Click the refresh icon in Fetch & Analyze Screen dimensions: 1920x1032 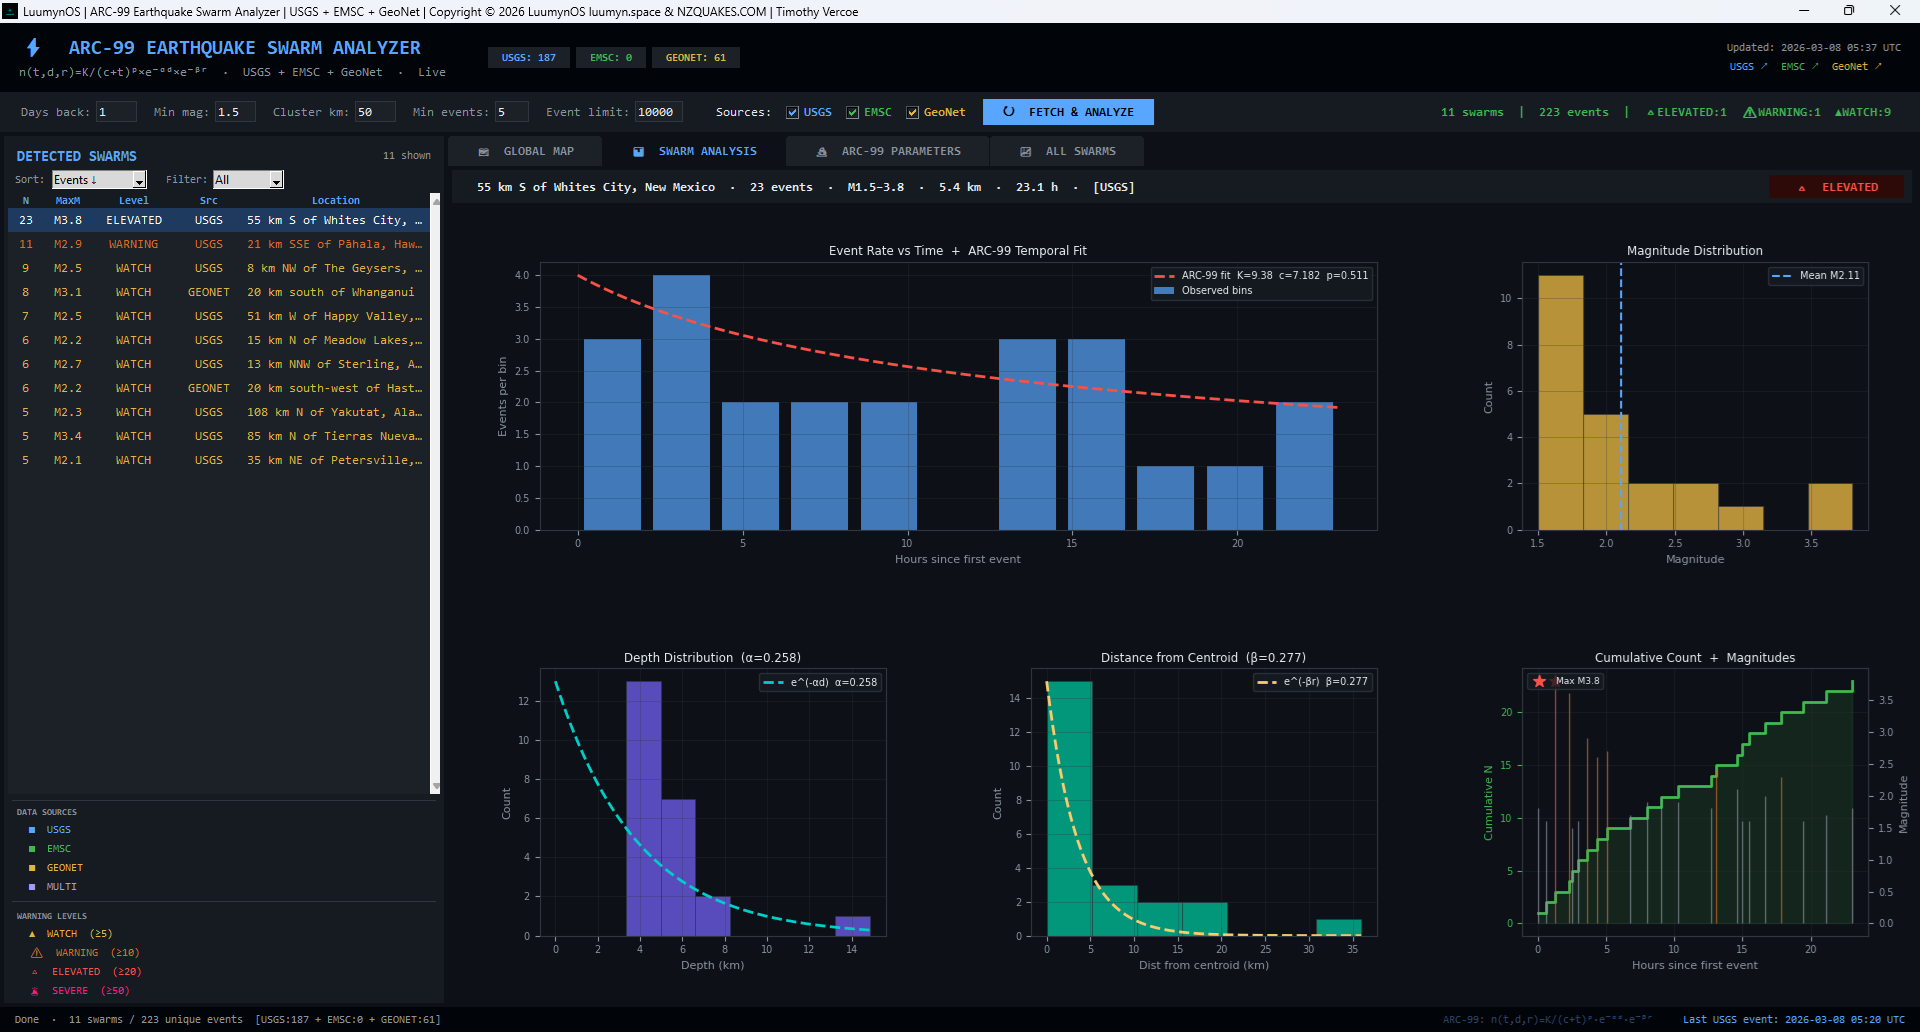(1008, 112)
